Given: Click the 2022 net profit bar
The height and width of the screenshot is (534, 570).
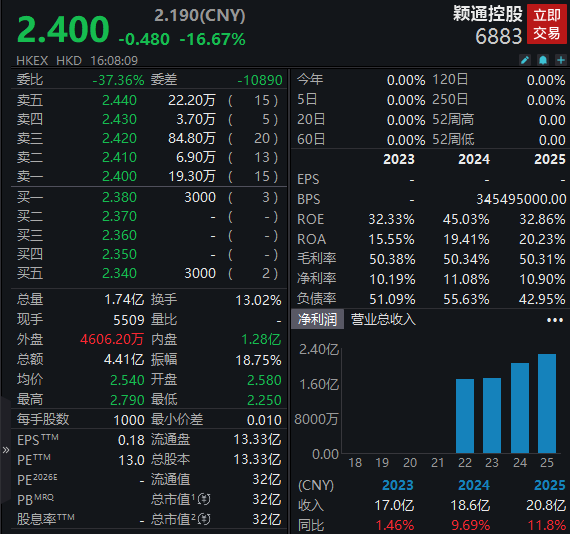Looking at the screenshot, I should pyautogui.click(x=465, y=416).
